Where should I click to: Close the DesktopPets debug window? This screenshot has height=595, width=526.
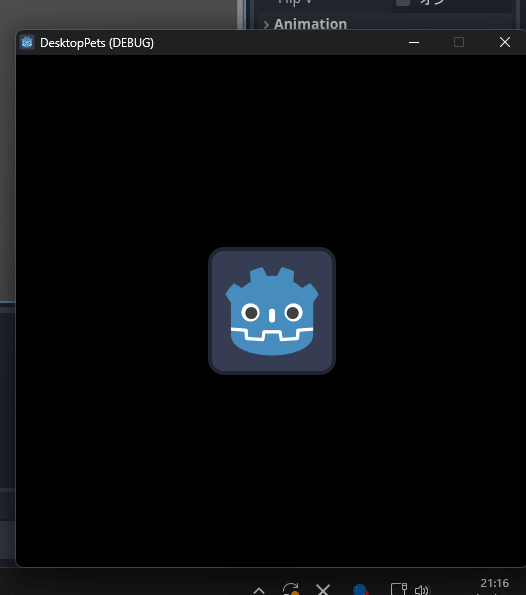[505, 42]
